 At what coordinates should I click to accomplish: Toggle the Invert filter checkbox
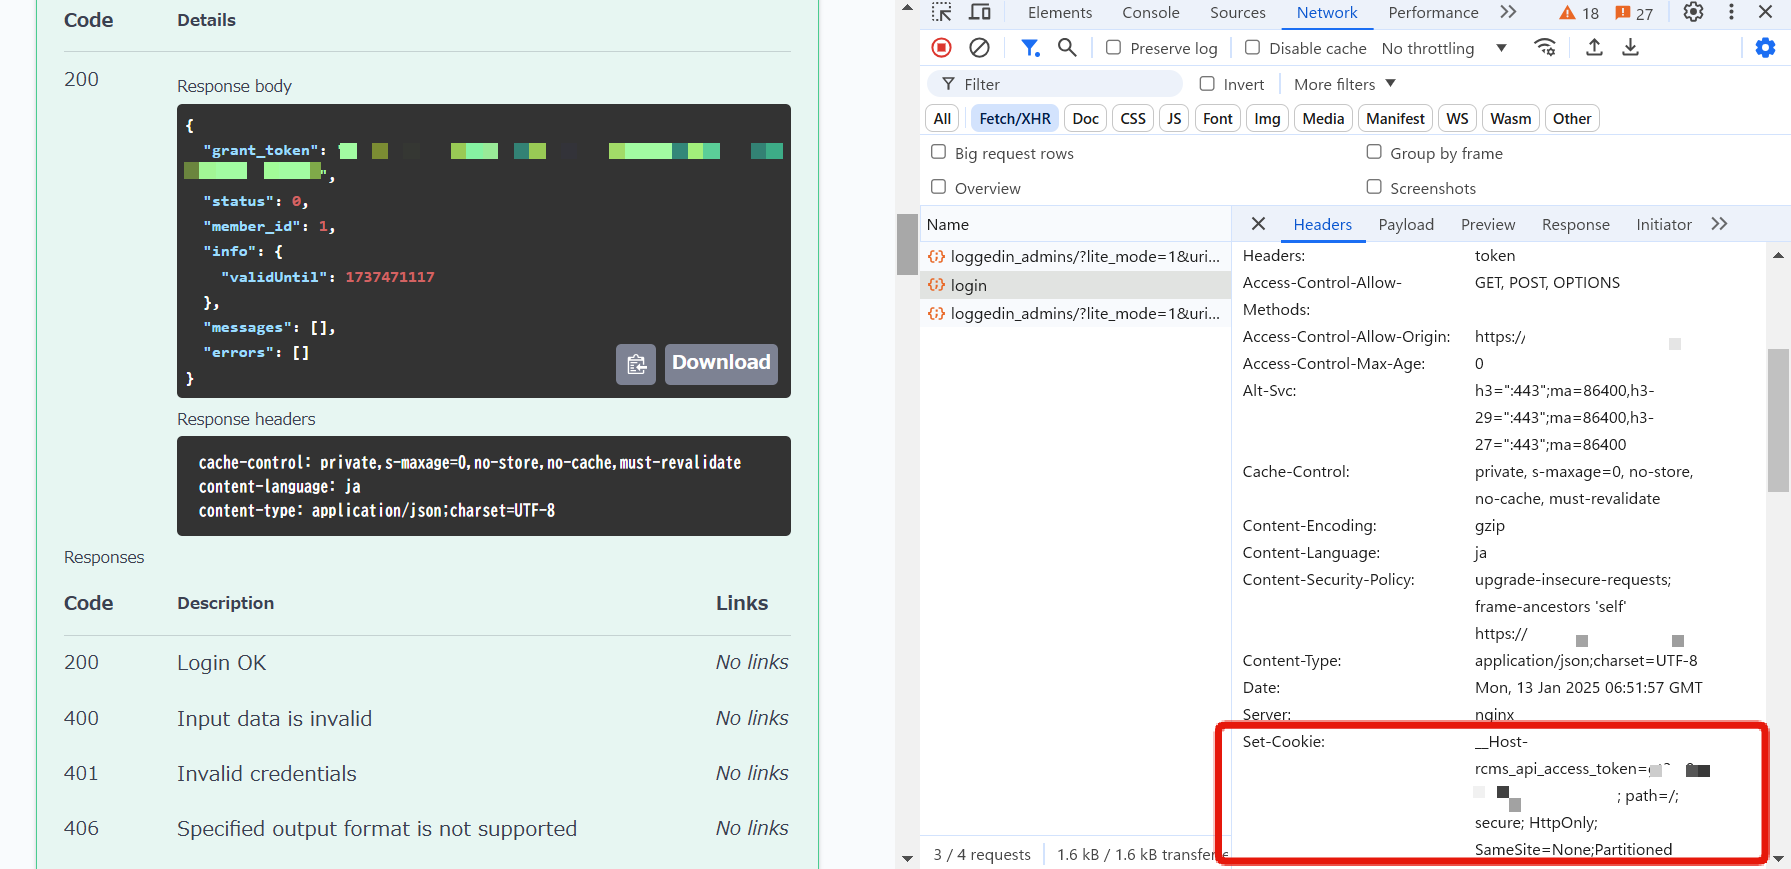(x=1207, y=84)
